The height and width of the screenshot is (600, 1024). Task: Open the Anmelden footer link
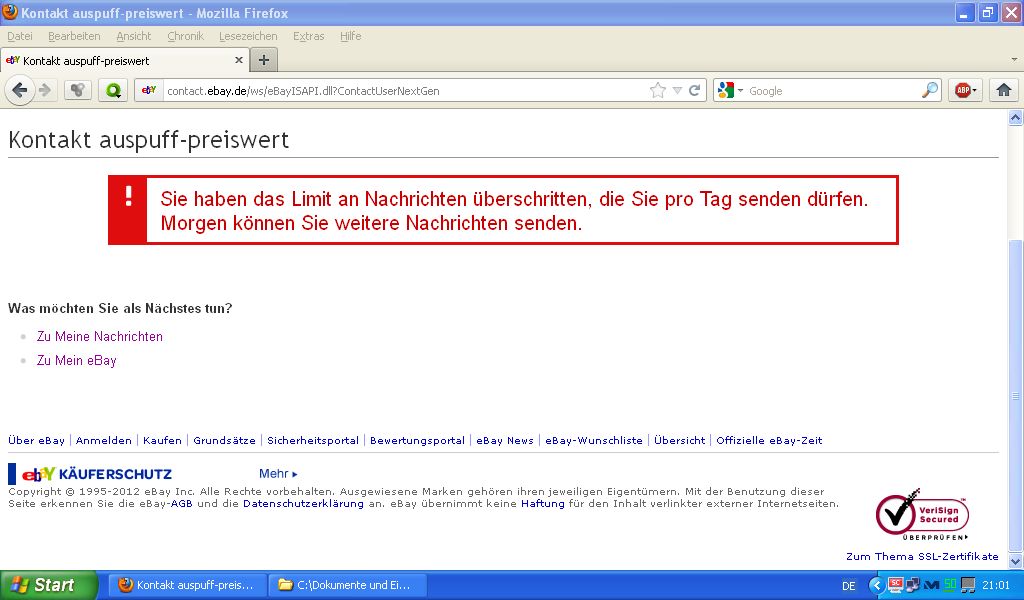click(x=104, y=441)
